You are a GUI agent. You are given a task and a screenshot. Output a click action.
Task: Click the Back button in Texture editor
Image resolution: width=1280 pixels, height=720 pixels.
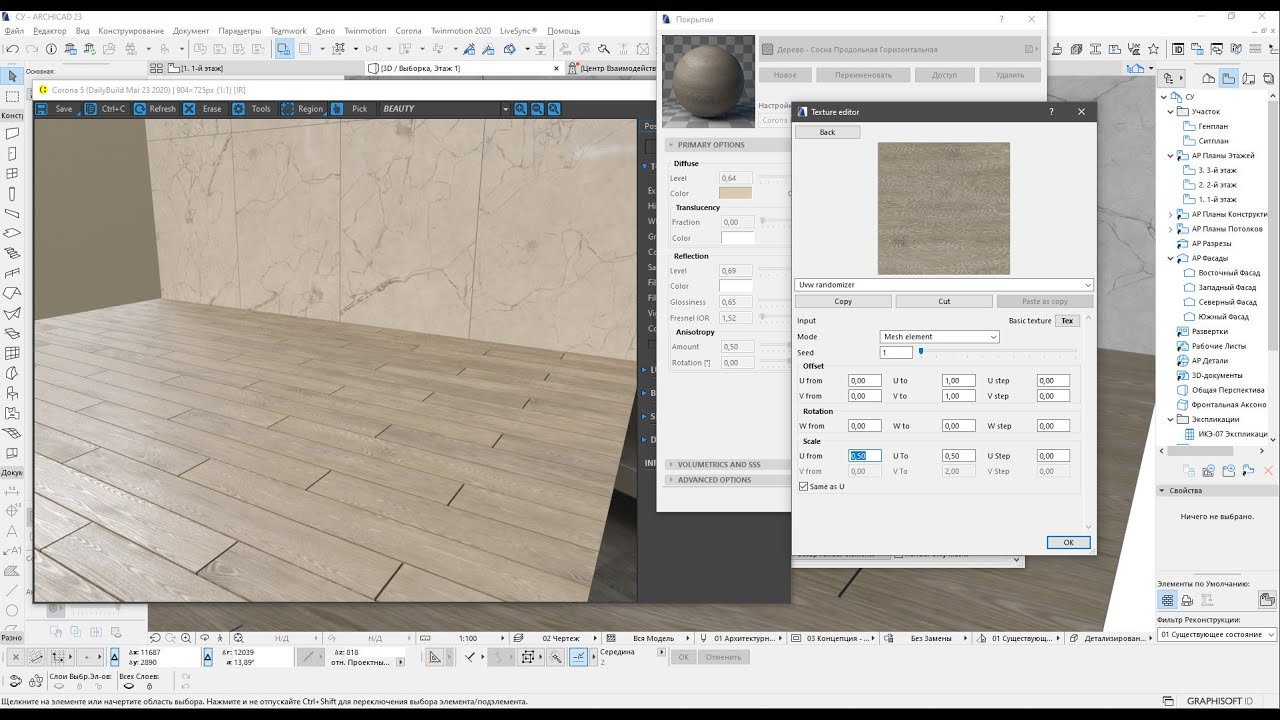pyautogui.click(x=827, y=132)
